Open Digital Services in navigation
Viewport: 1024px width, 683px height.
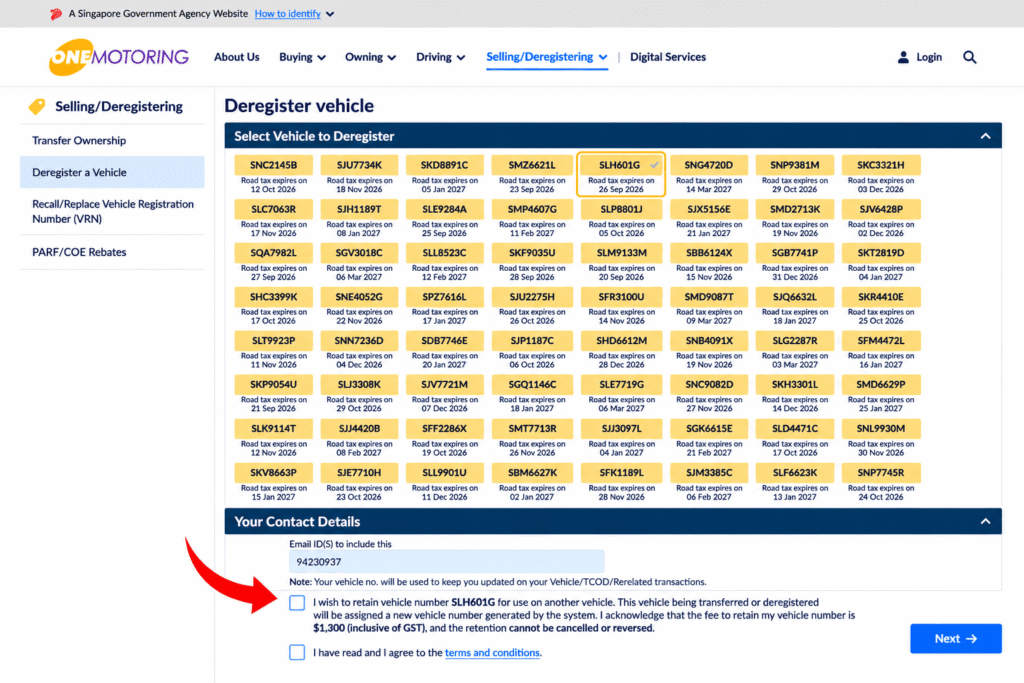tap(667, 57)
